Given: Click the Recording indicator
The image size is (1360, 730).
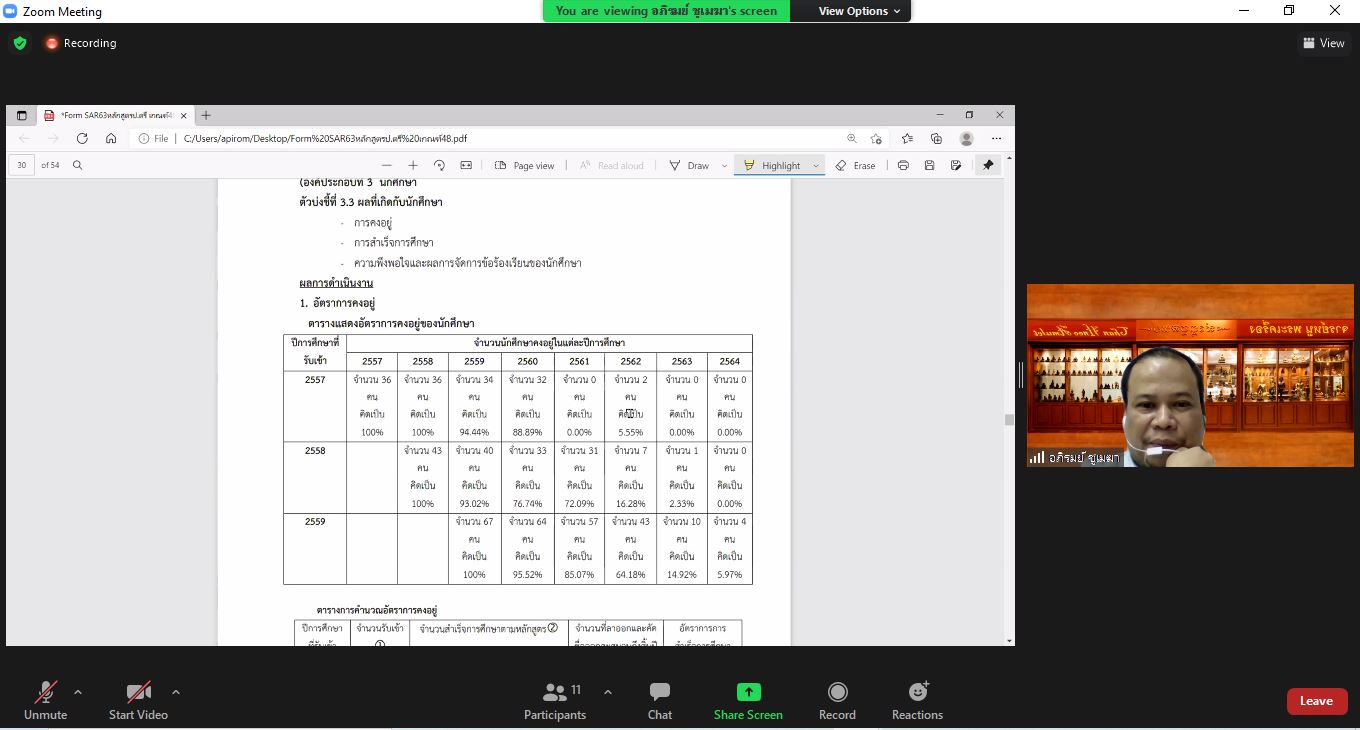Looking at the screenshot, I should 80,43.
